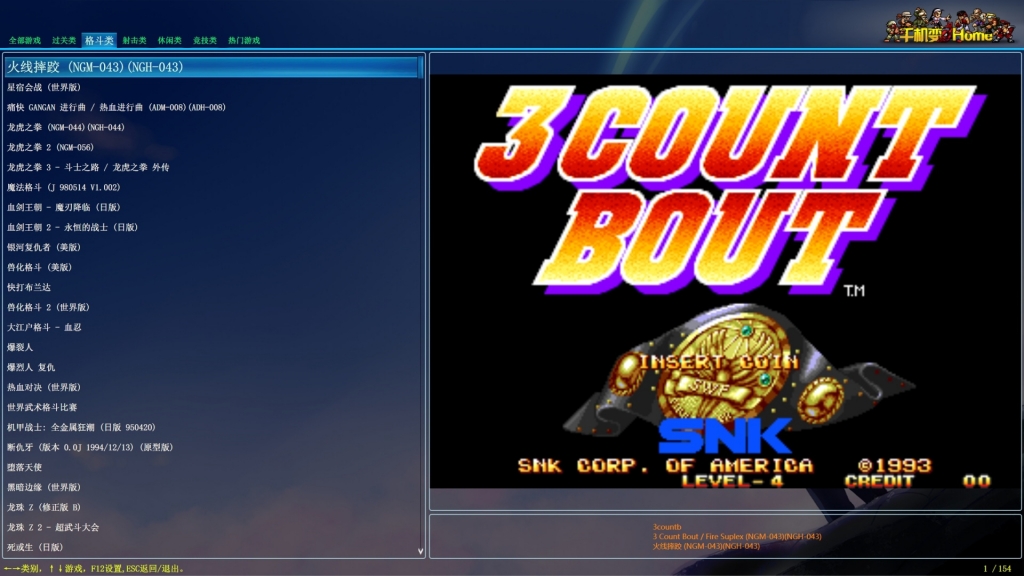The height and width of the screenshot is (576, 1024).
Task: Pick 血剑王朝 - 魔刃降临 (日版)
Action: tap(64, 207)
